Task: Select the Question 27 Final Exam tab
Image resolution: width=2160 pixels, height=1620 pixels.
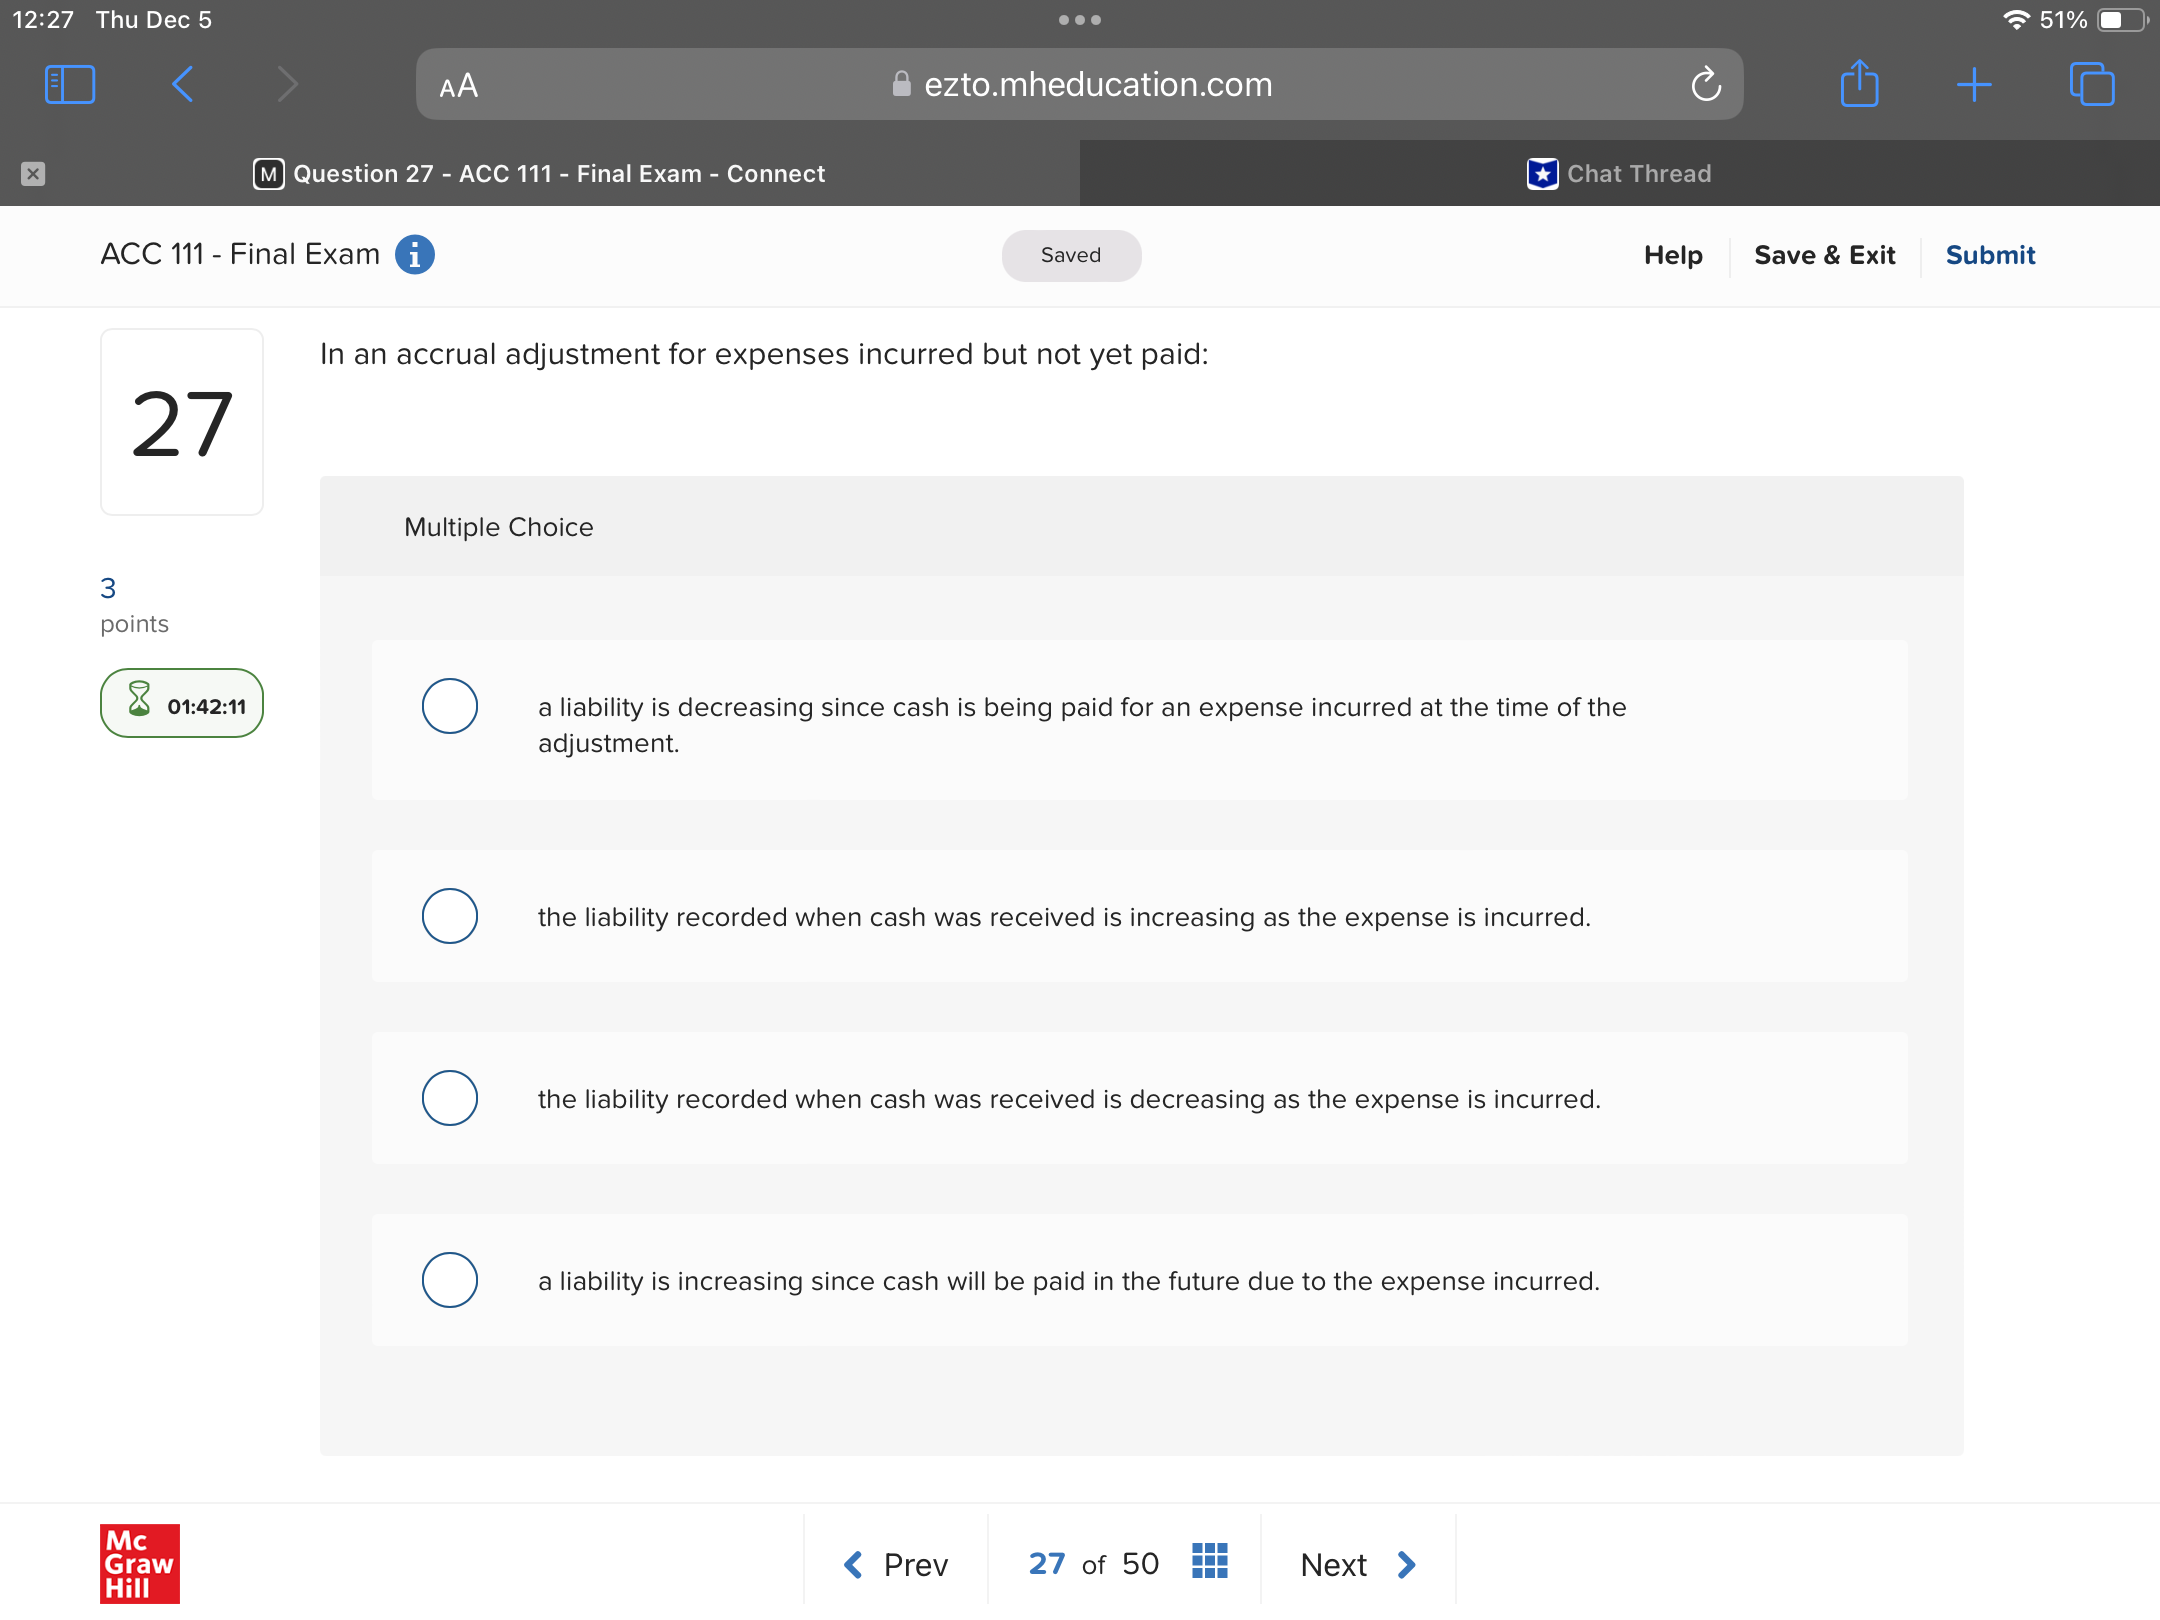Action: tap(540, 174)
